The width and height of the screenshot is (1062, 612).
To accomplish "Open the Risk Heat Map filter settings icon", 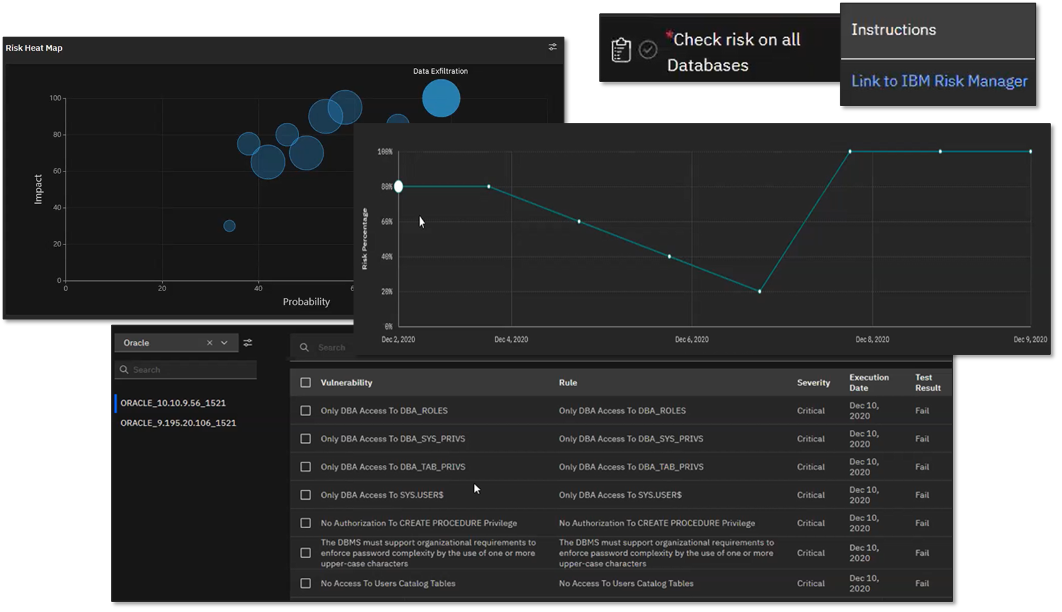I will pyautogui.click(x=553, y=47).
